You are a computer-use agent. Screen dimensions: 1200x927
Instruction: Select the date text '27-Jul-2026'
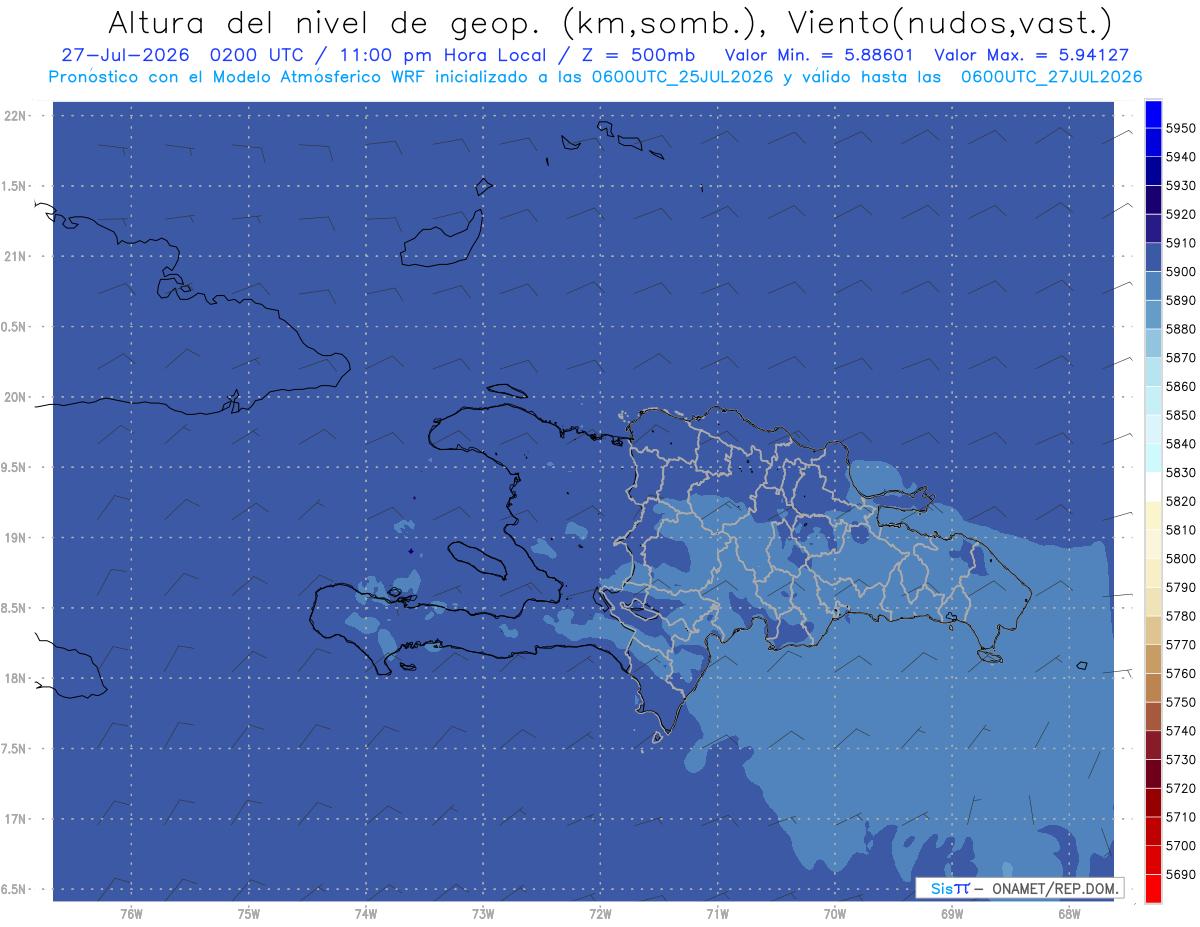tap(126, 55)
